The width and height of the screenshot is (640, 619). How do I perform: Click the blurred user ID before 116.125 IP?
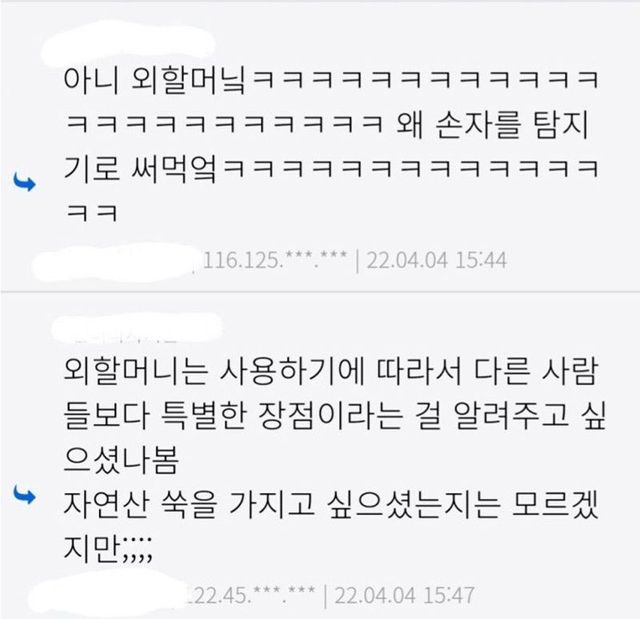point(114,259)
